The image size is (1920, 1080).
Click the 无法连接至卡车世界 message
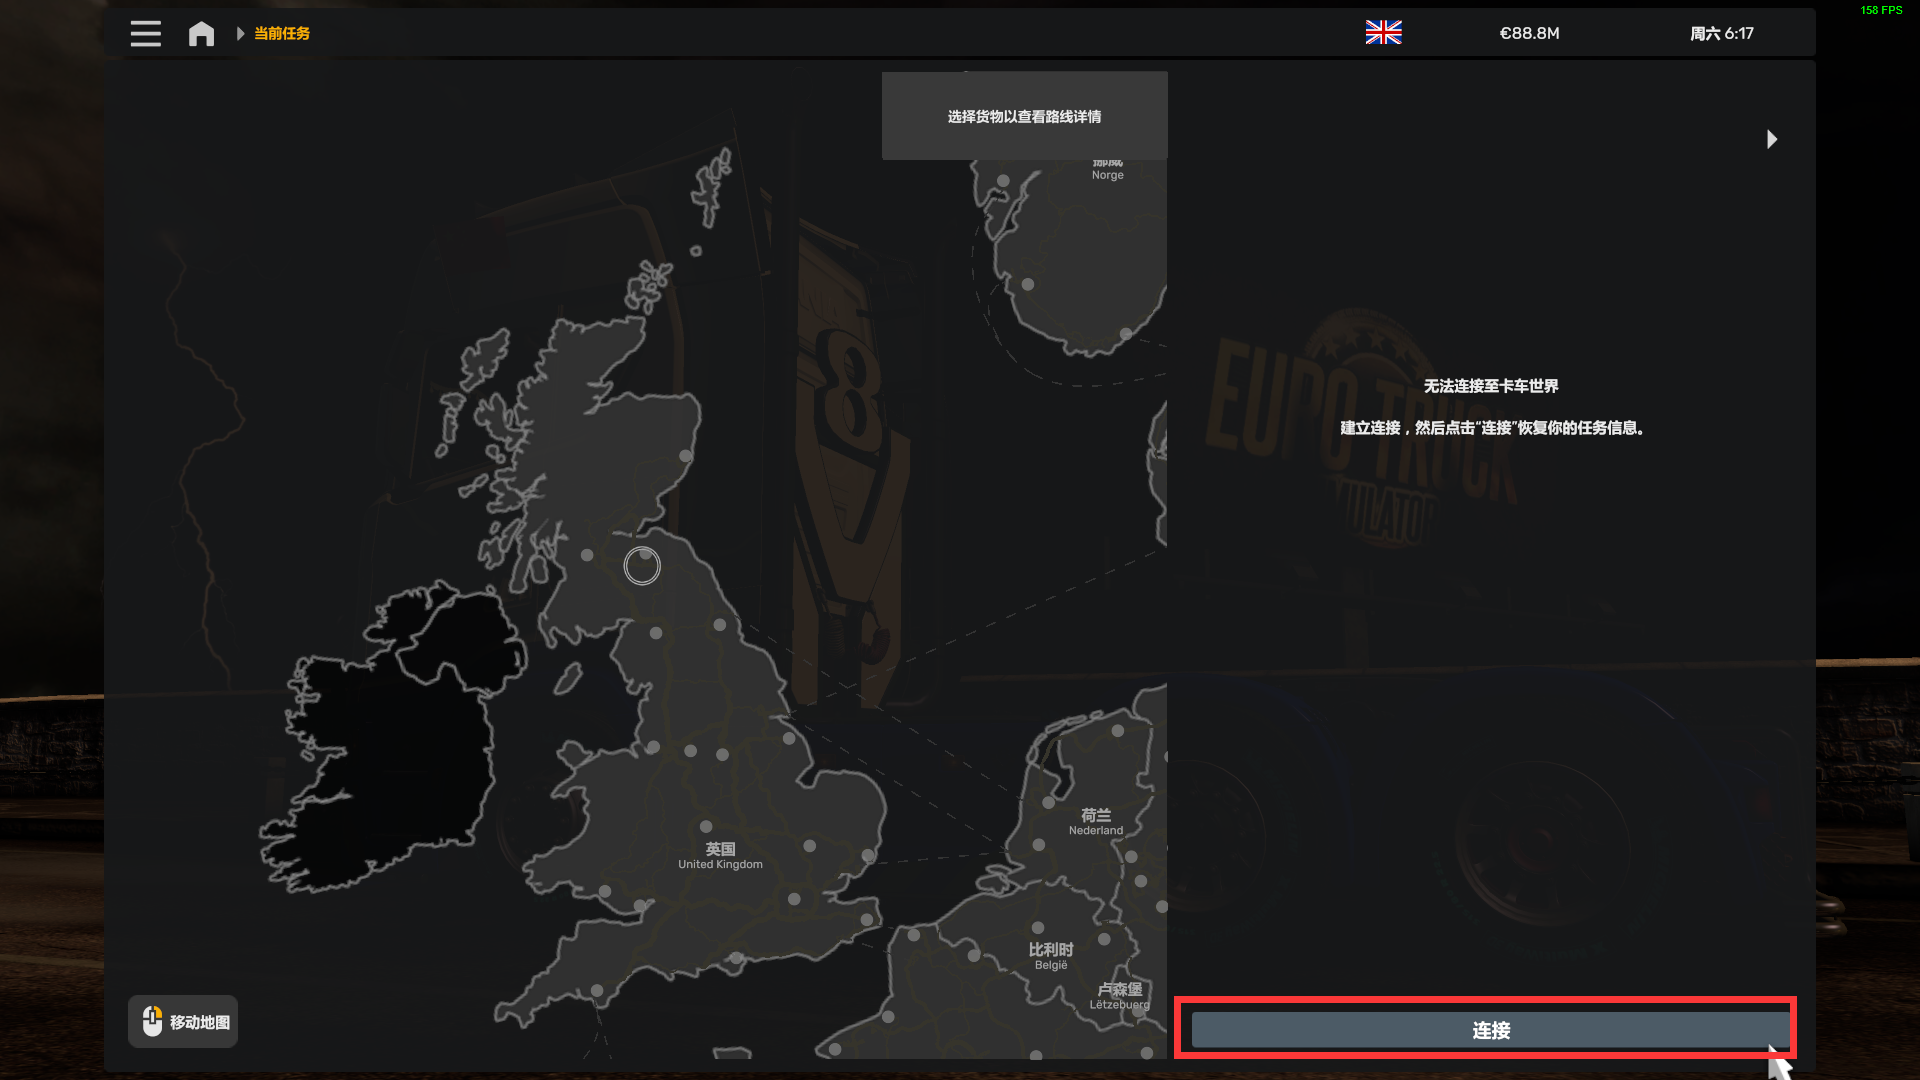[1491, 386]
